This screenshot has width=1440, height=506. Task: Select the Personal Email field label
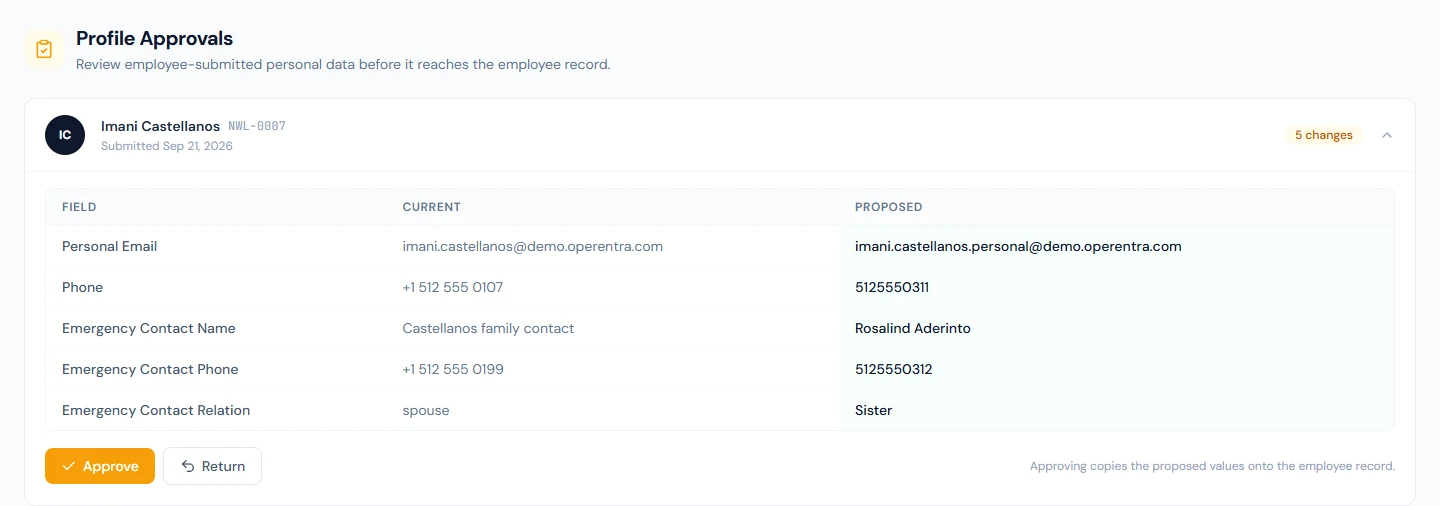(109, 246)
